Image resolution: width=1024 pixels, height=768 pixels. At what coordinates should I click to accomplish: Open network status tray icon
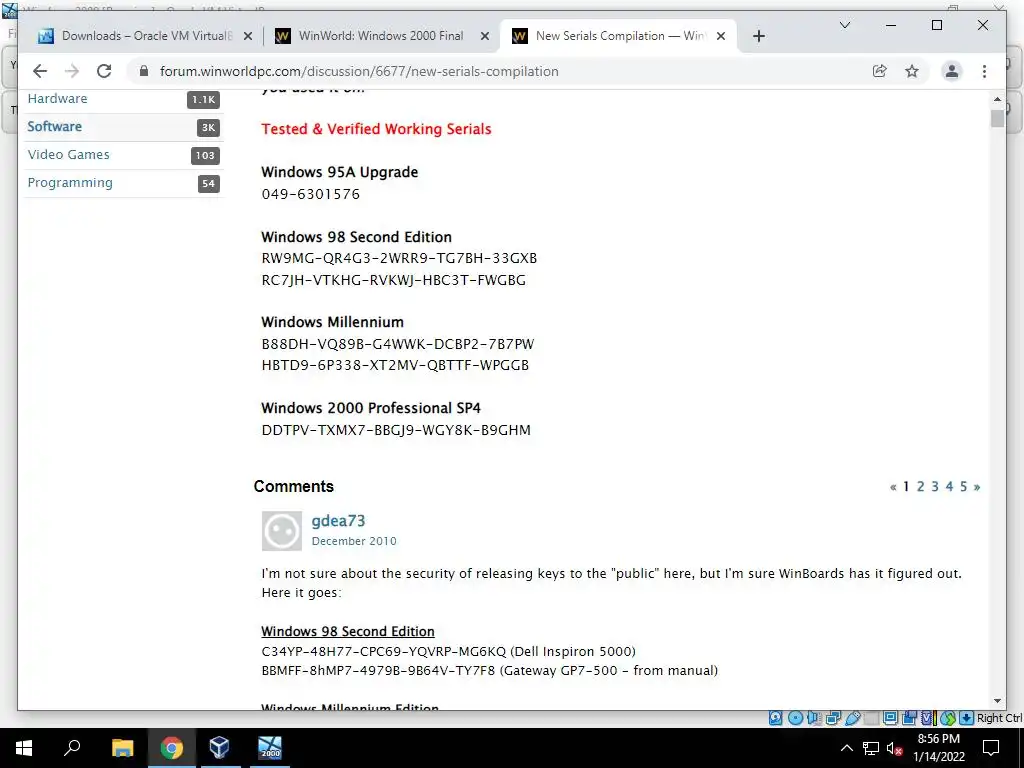pos(871,748)
